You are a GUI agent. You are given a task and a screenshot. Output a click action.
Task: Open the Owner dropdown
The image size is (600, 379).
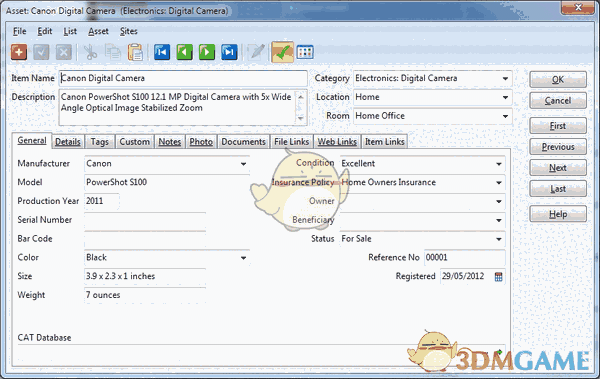click(x=499, y=201)
